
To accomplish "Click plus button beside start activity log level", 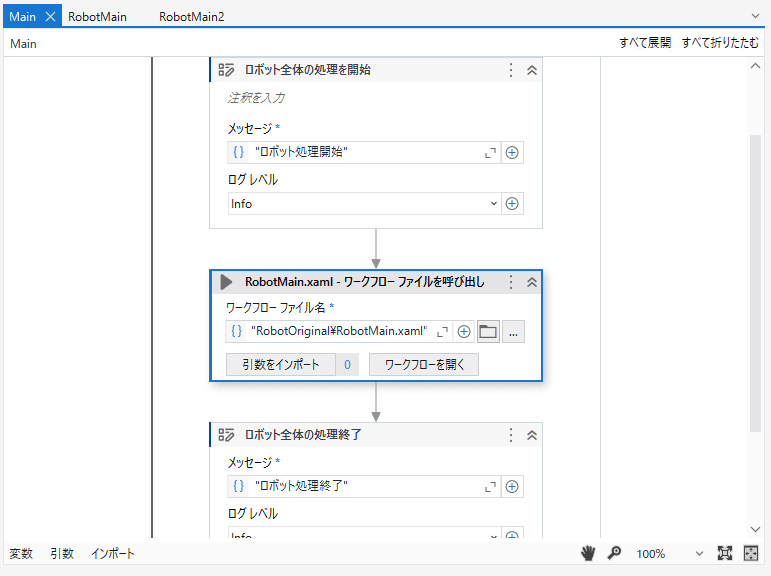I will coord(512,204).
